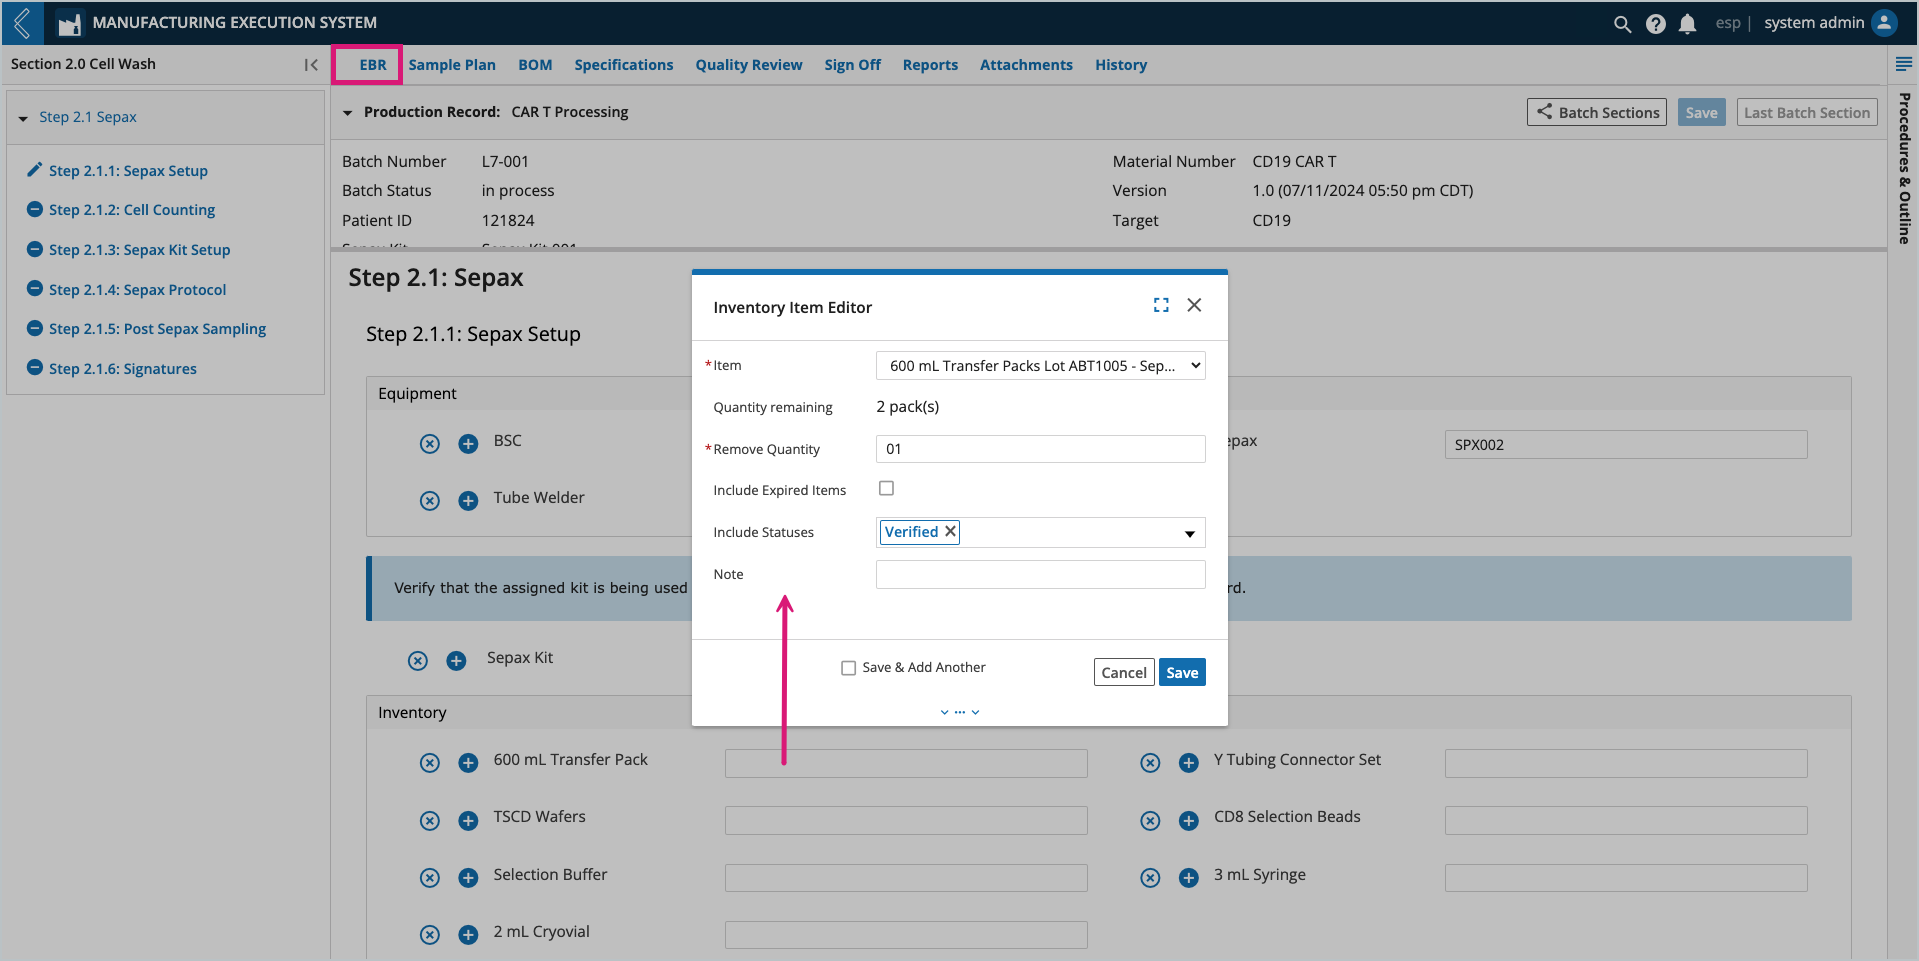The height and width of the screenshot is (961, 1919).
Task: Collapse the Production Record header
Action: pyautogui.click(x=348, y=113)
